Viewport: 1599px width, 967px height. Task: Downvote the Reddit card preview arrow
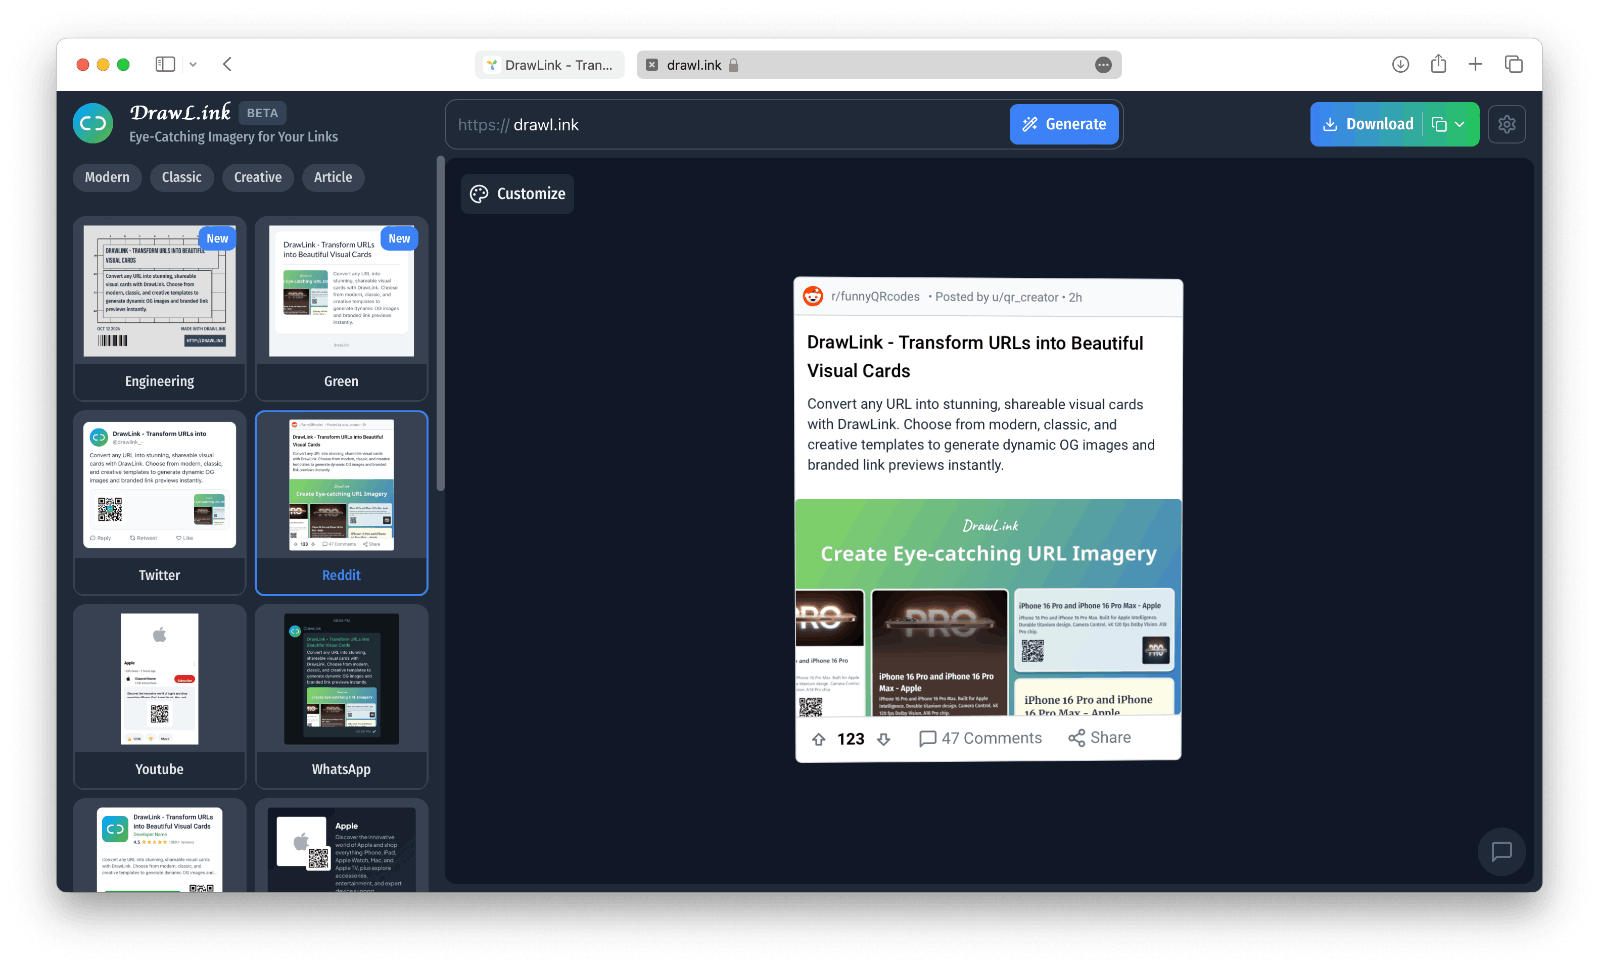point(883,739)
